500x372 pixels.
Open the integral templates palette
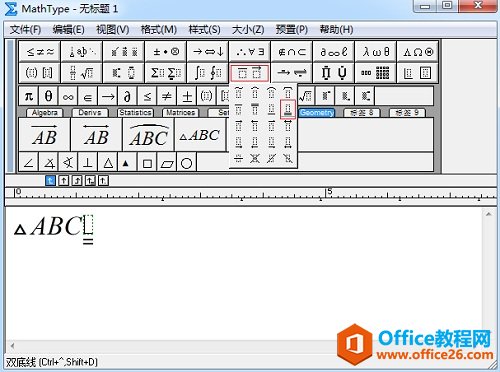(x=208, y=72)
